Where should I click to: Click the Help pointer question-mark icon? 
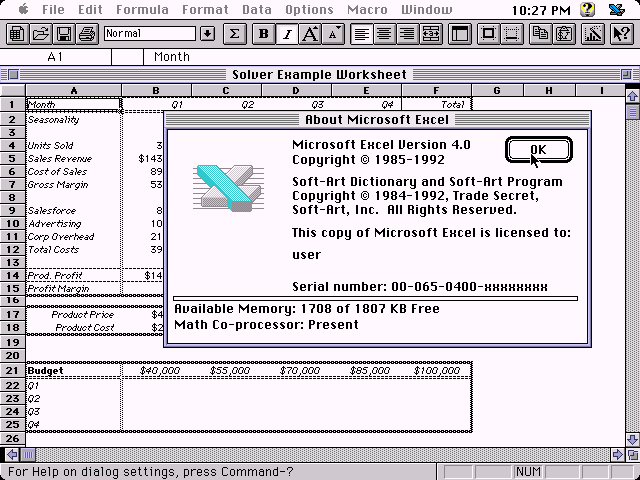[x=621, y=34]
